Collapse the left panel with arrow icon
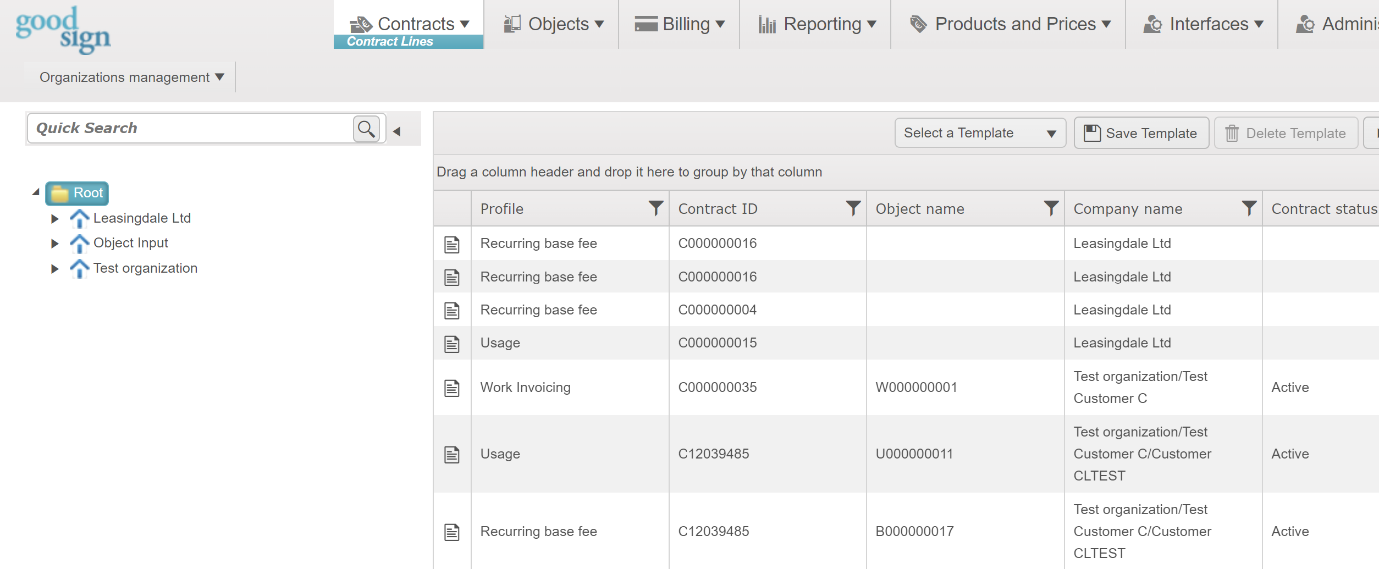1379x569 pixels. 396,131
